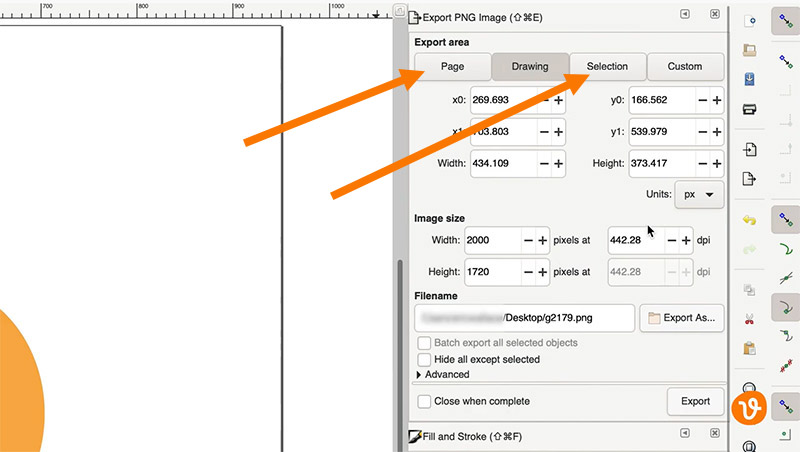This screenshot has height=452, width=800.
Task: Click the folder icon in Export As button
Action: pos(654,318)
